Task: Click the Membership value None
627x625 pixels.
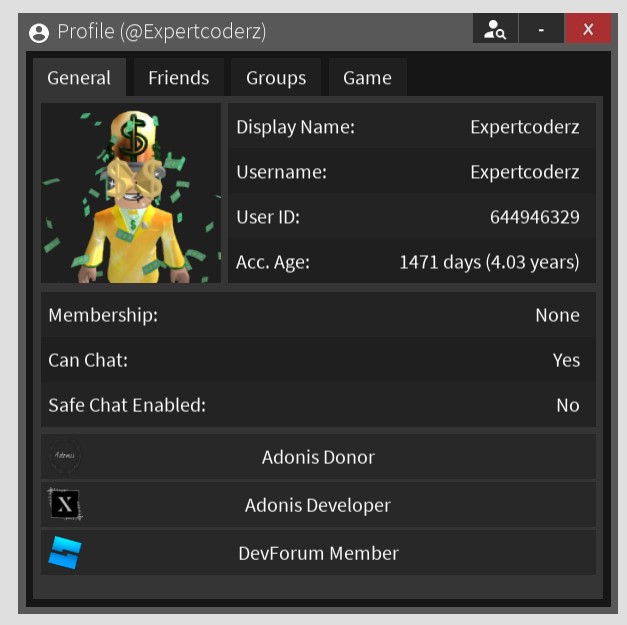Action: (x=557, y=315)
